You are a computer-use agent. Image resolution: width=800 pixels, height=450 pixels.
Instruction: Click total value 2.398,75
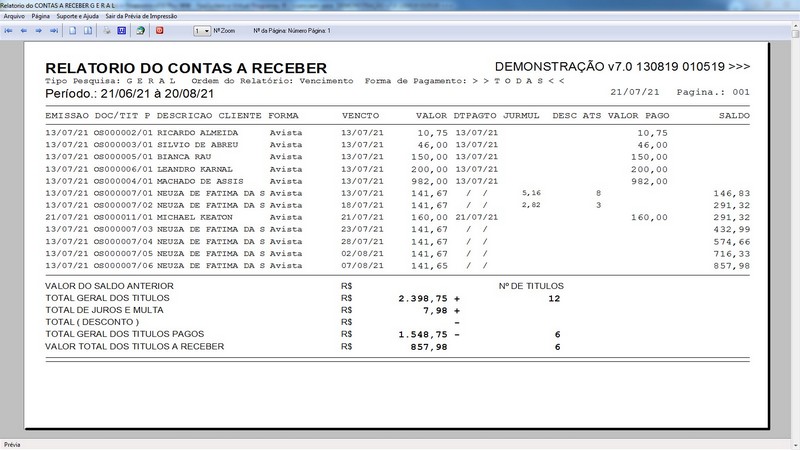(x=423, y=298)
